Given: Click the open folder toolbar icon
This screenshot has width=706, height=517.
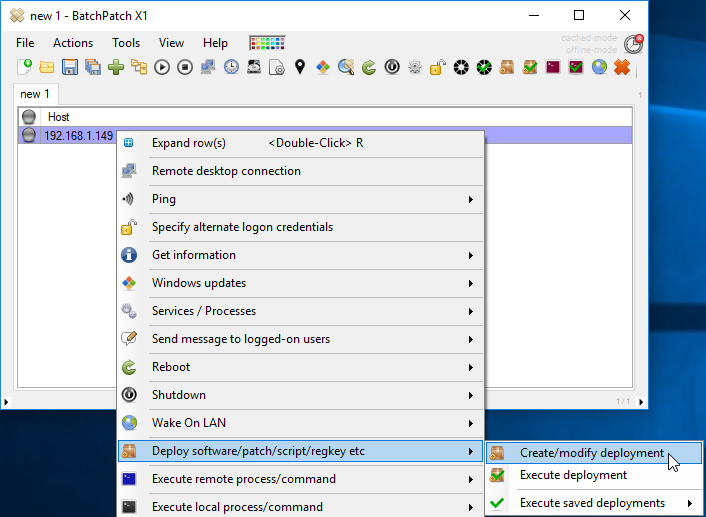Looking at the screenshot, I should click(x=47, y=67).
